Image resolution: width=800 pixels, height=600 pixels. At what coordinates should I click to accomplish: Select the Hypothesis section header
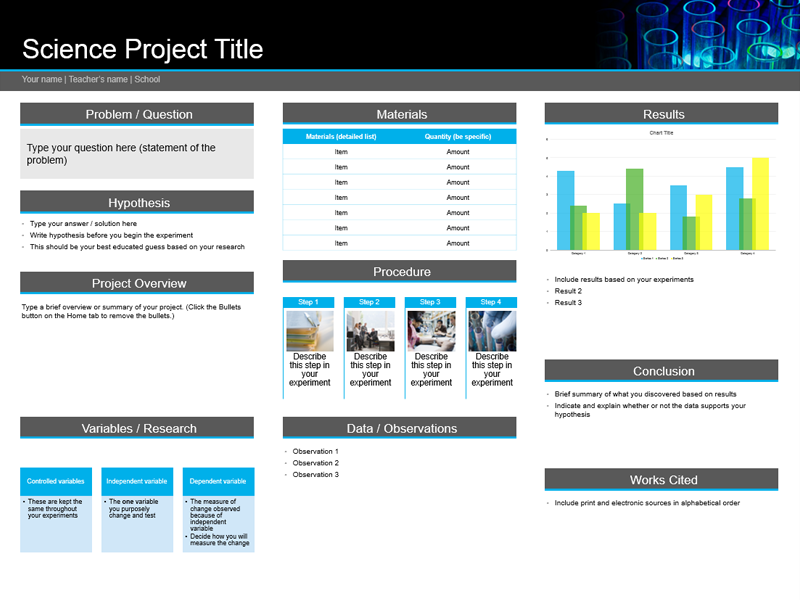pyautogui.click(x=138, y=203)
